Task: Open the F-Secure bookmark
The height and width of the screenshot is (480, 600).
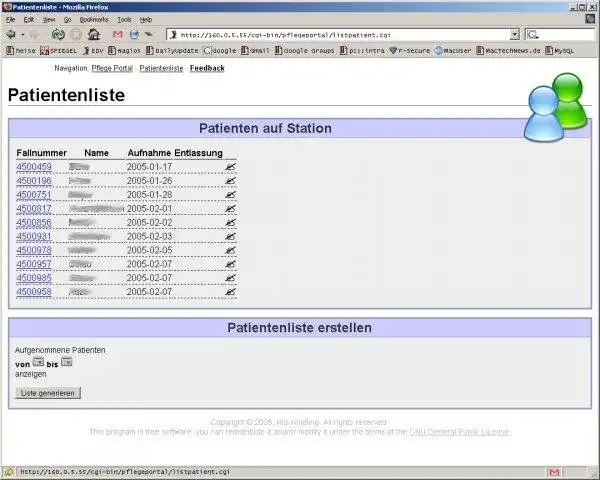Action: click(410, 51)
